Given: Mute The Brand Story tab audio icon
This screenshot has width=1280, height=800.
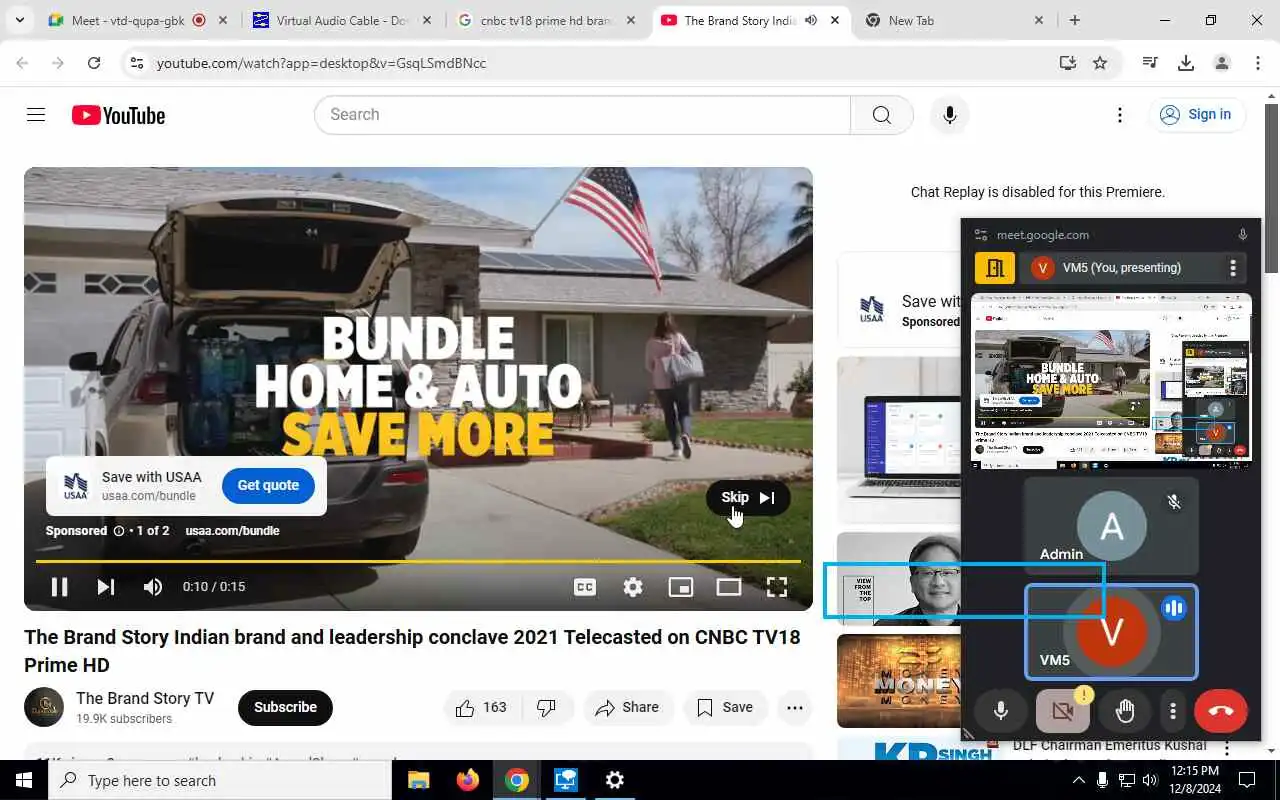Looking at the screenshot, I should click(x=811, y=20).
